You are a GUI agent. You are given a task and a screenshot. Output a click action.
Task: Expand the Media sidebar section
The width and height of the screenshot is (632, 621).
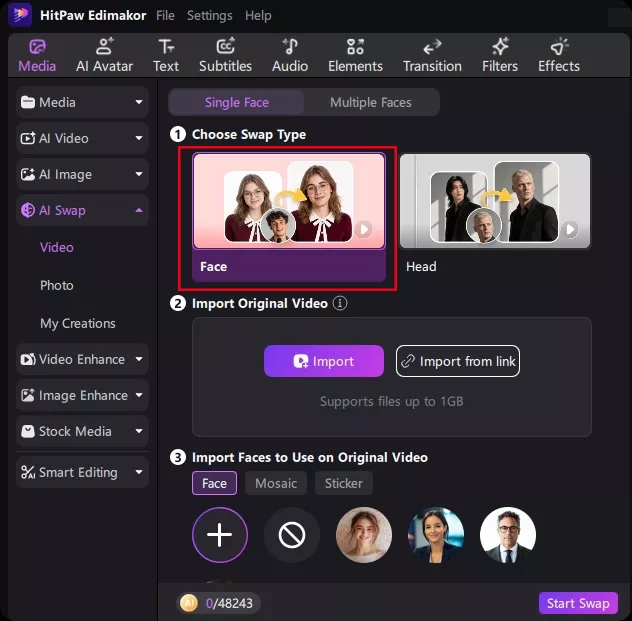(82, 102)
